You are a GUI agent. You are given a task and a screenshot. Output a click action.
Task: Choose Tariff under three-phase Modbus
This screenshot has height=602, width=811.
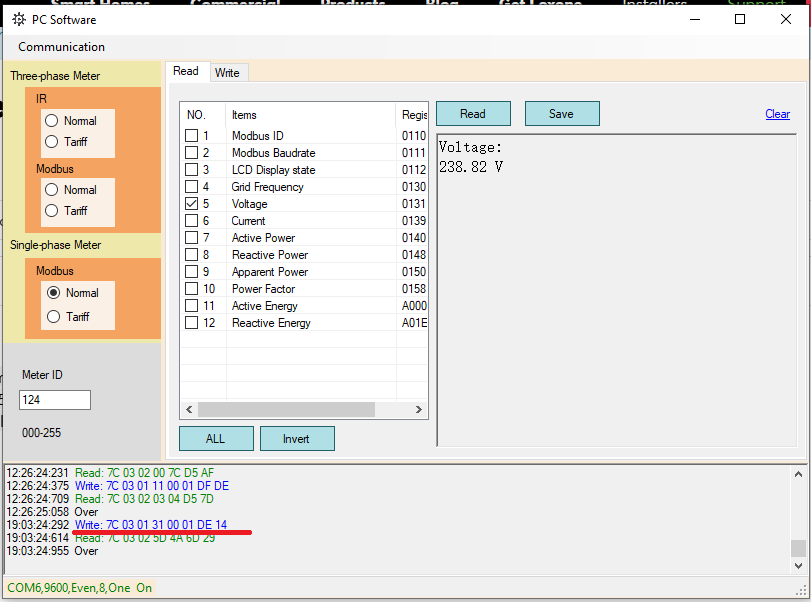click(52, 211)
